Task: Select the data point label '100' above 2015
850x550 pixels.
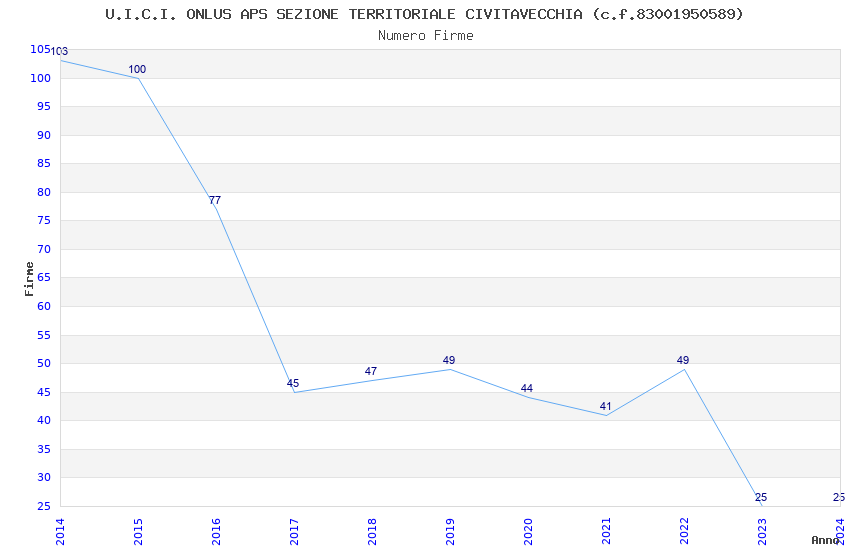Action: point(137,69)
